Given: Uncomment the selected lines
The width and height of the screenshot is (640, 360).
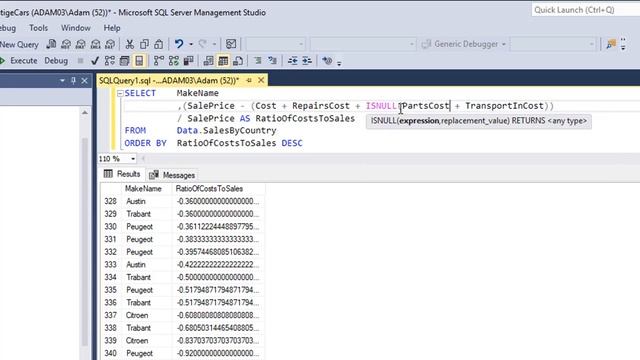Looking at the screenshot, I should (272, 61).
